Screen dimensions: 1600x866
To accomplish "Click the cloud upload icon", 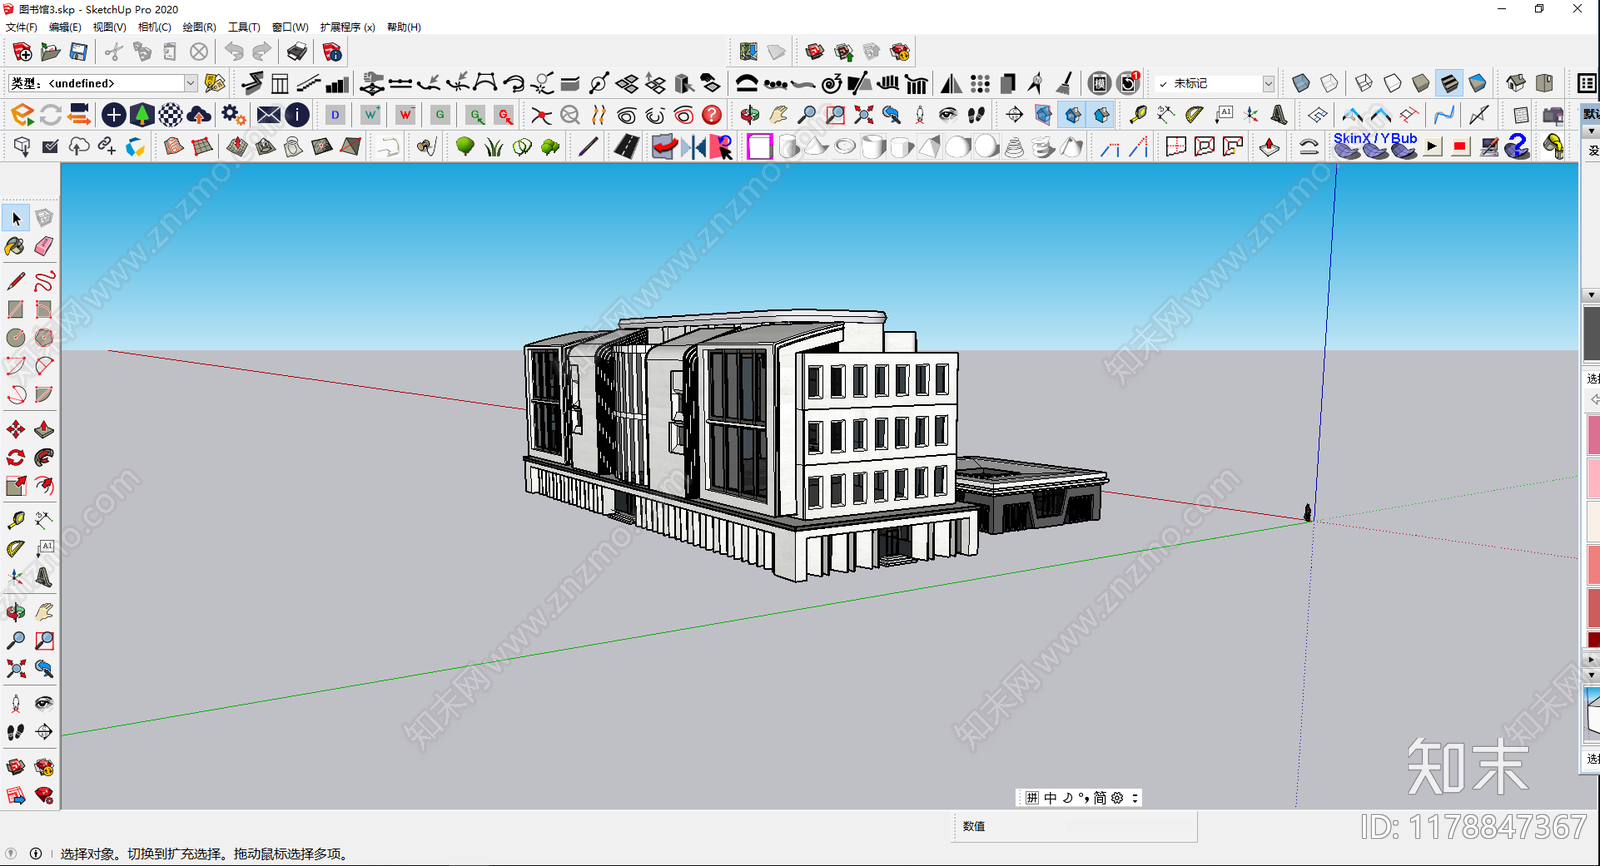I will [x=199, y=115].
